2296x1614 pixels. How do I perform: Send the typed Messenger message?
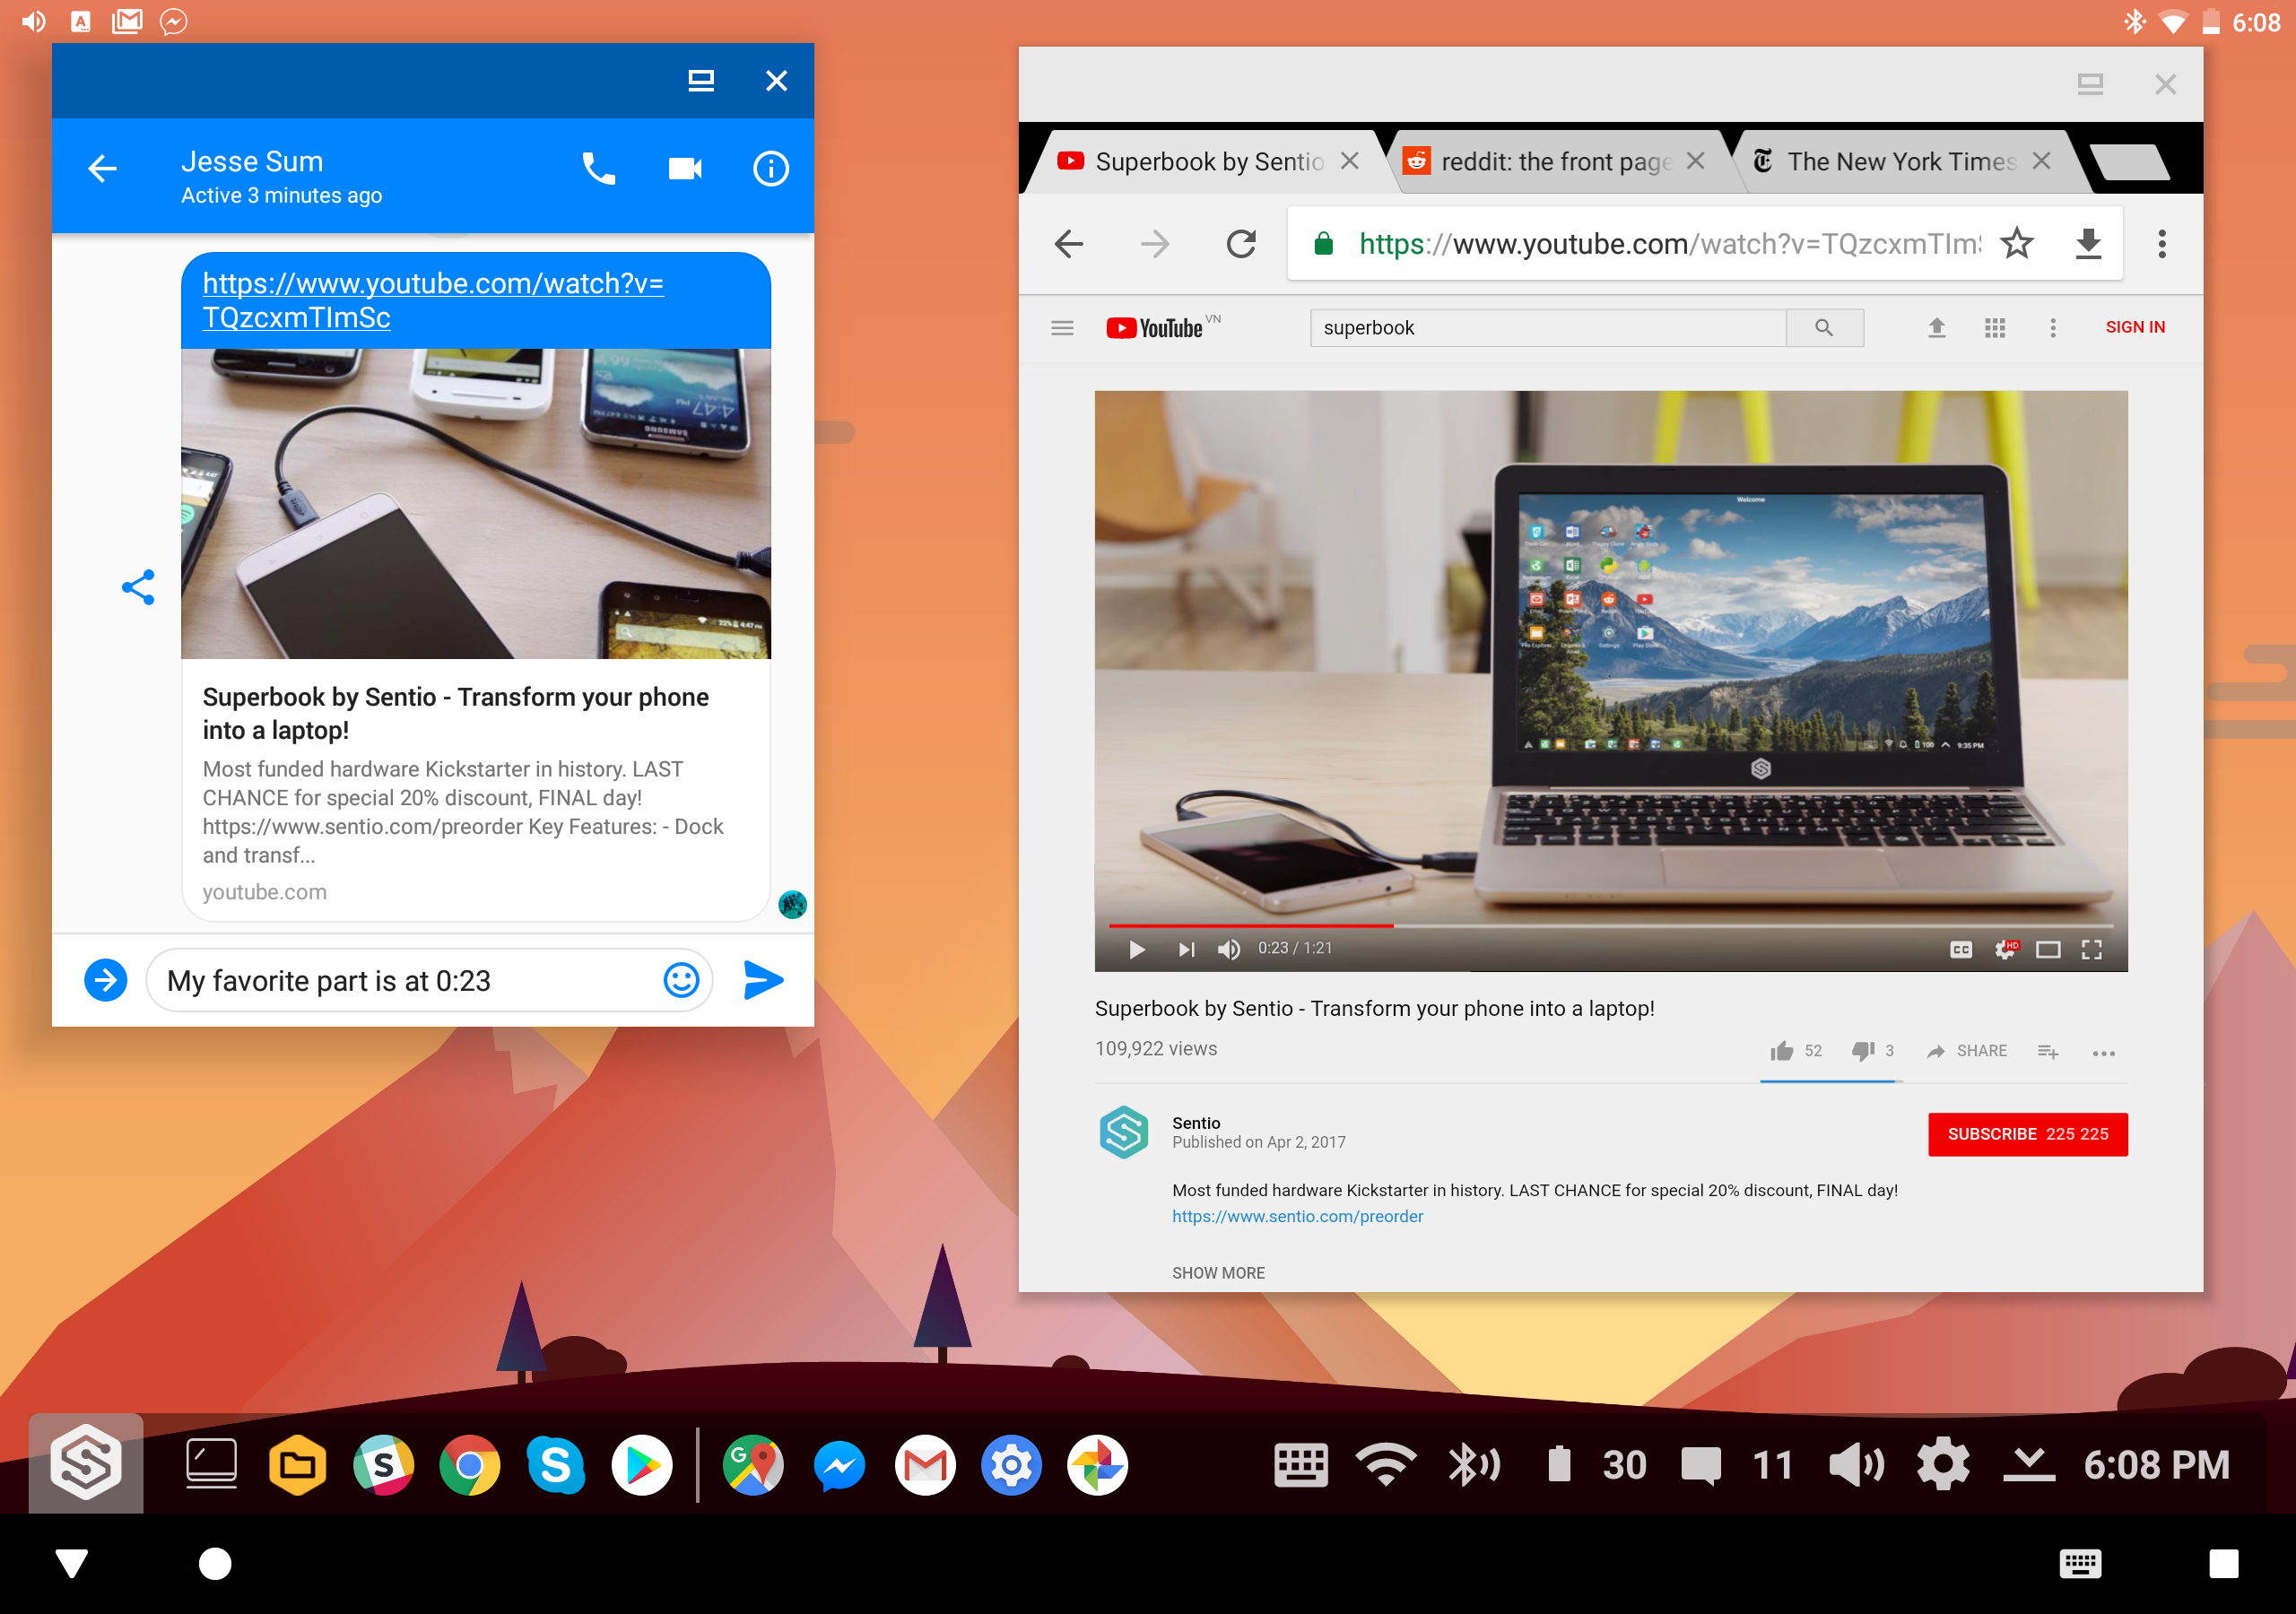point(763,980)
